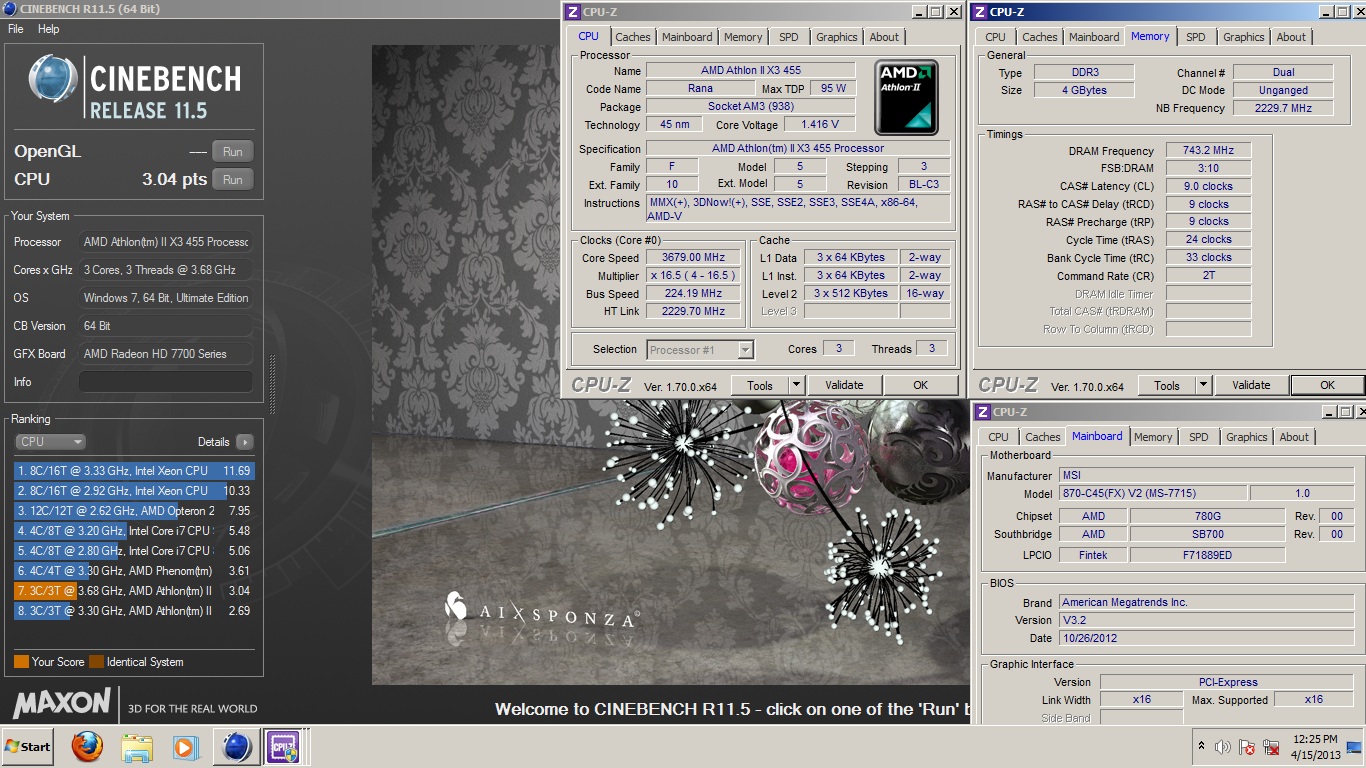This screenshot has width=1366, height=768.
Task: Open the CPU ranking type dropdown
Action: point(50,442)
